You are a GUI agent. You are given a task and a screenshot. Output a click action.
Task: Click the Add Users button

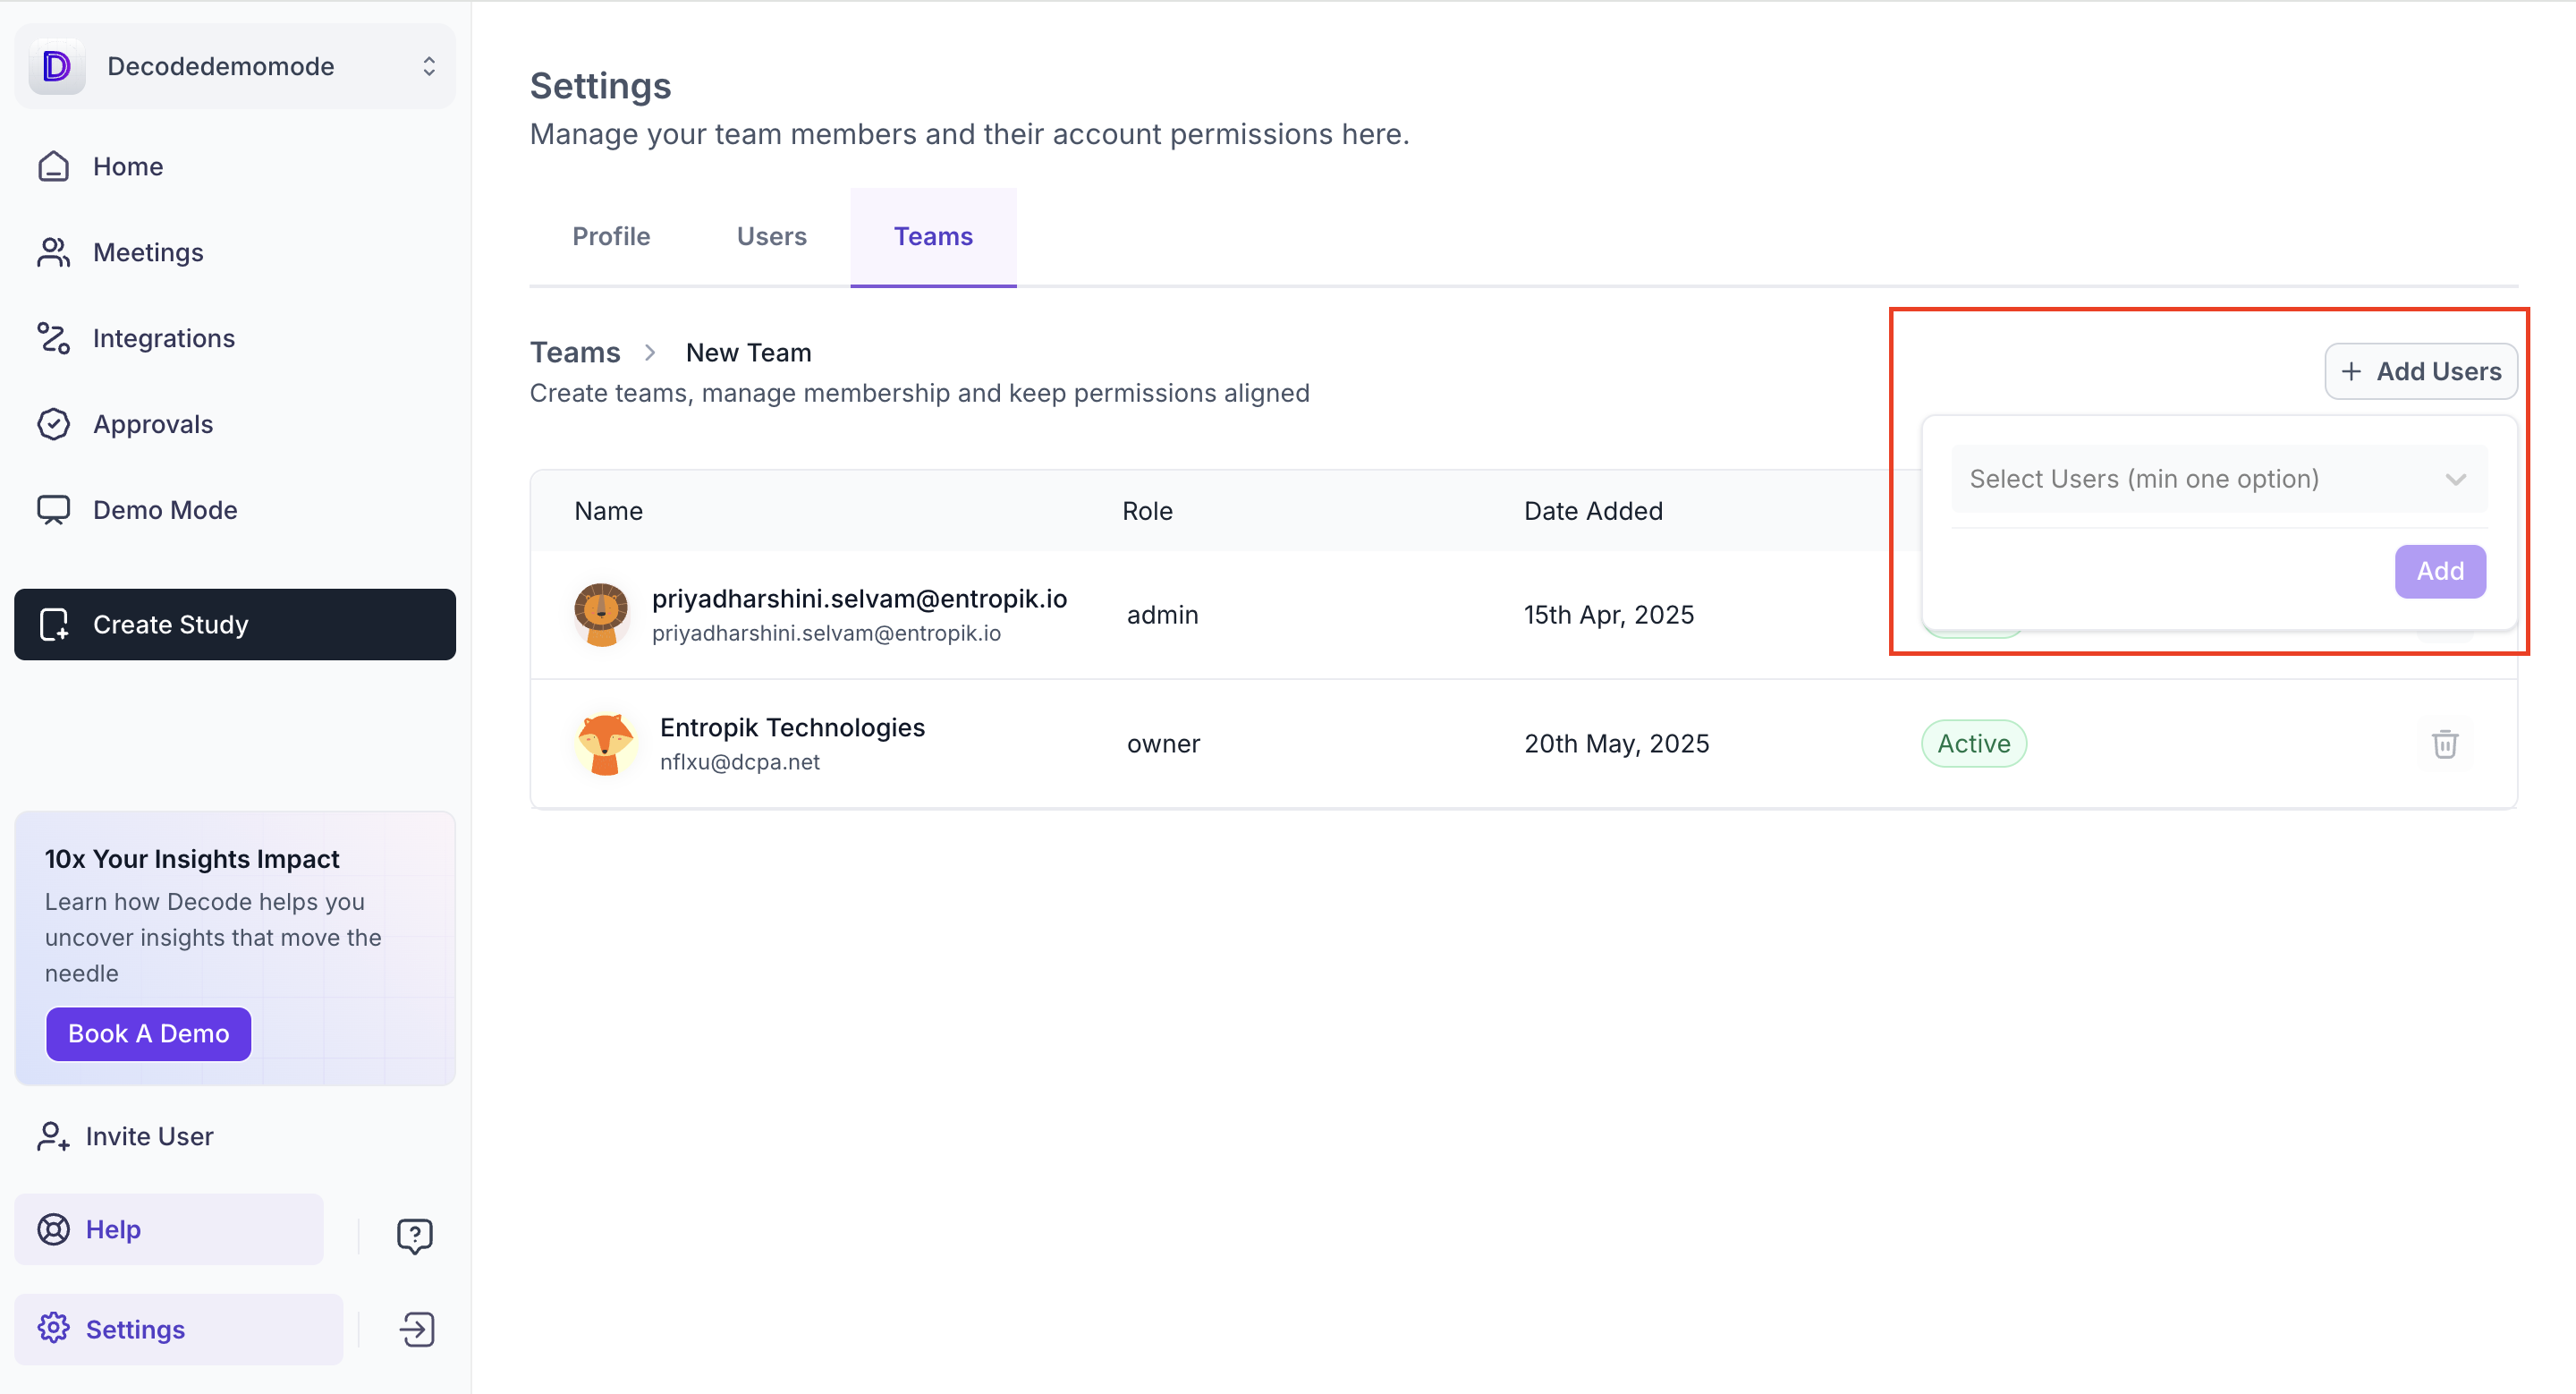point(2420,371)
